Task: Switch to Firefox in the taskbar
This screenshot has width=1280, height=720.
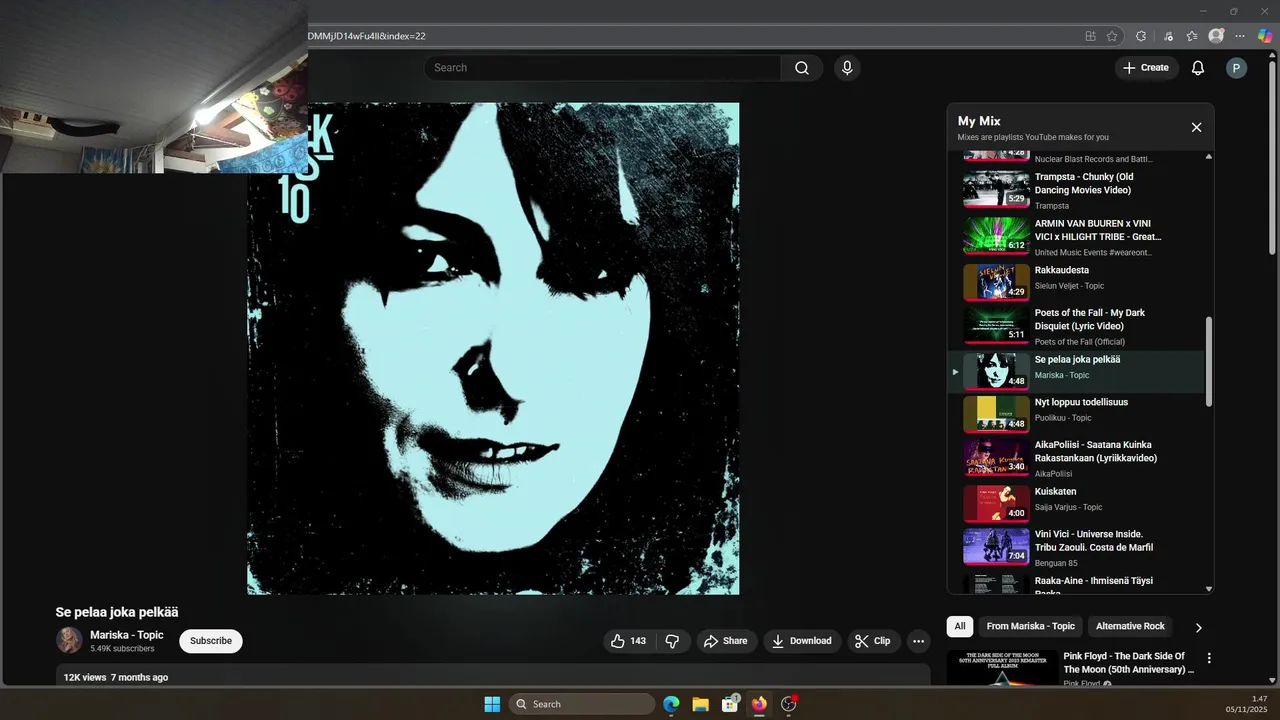Action: tap(759, 704)
